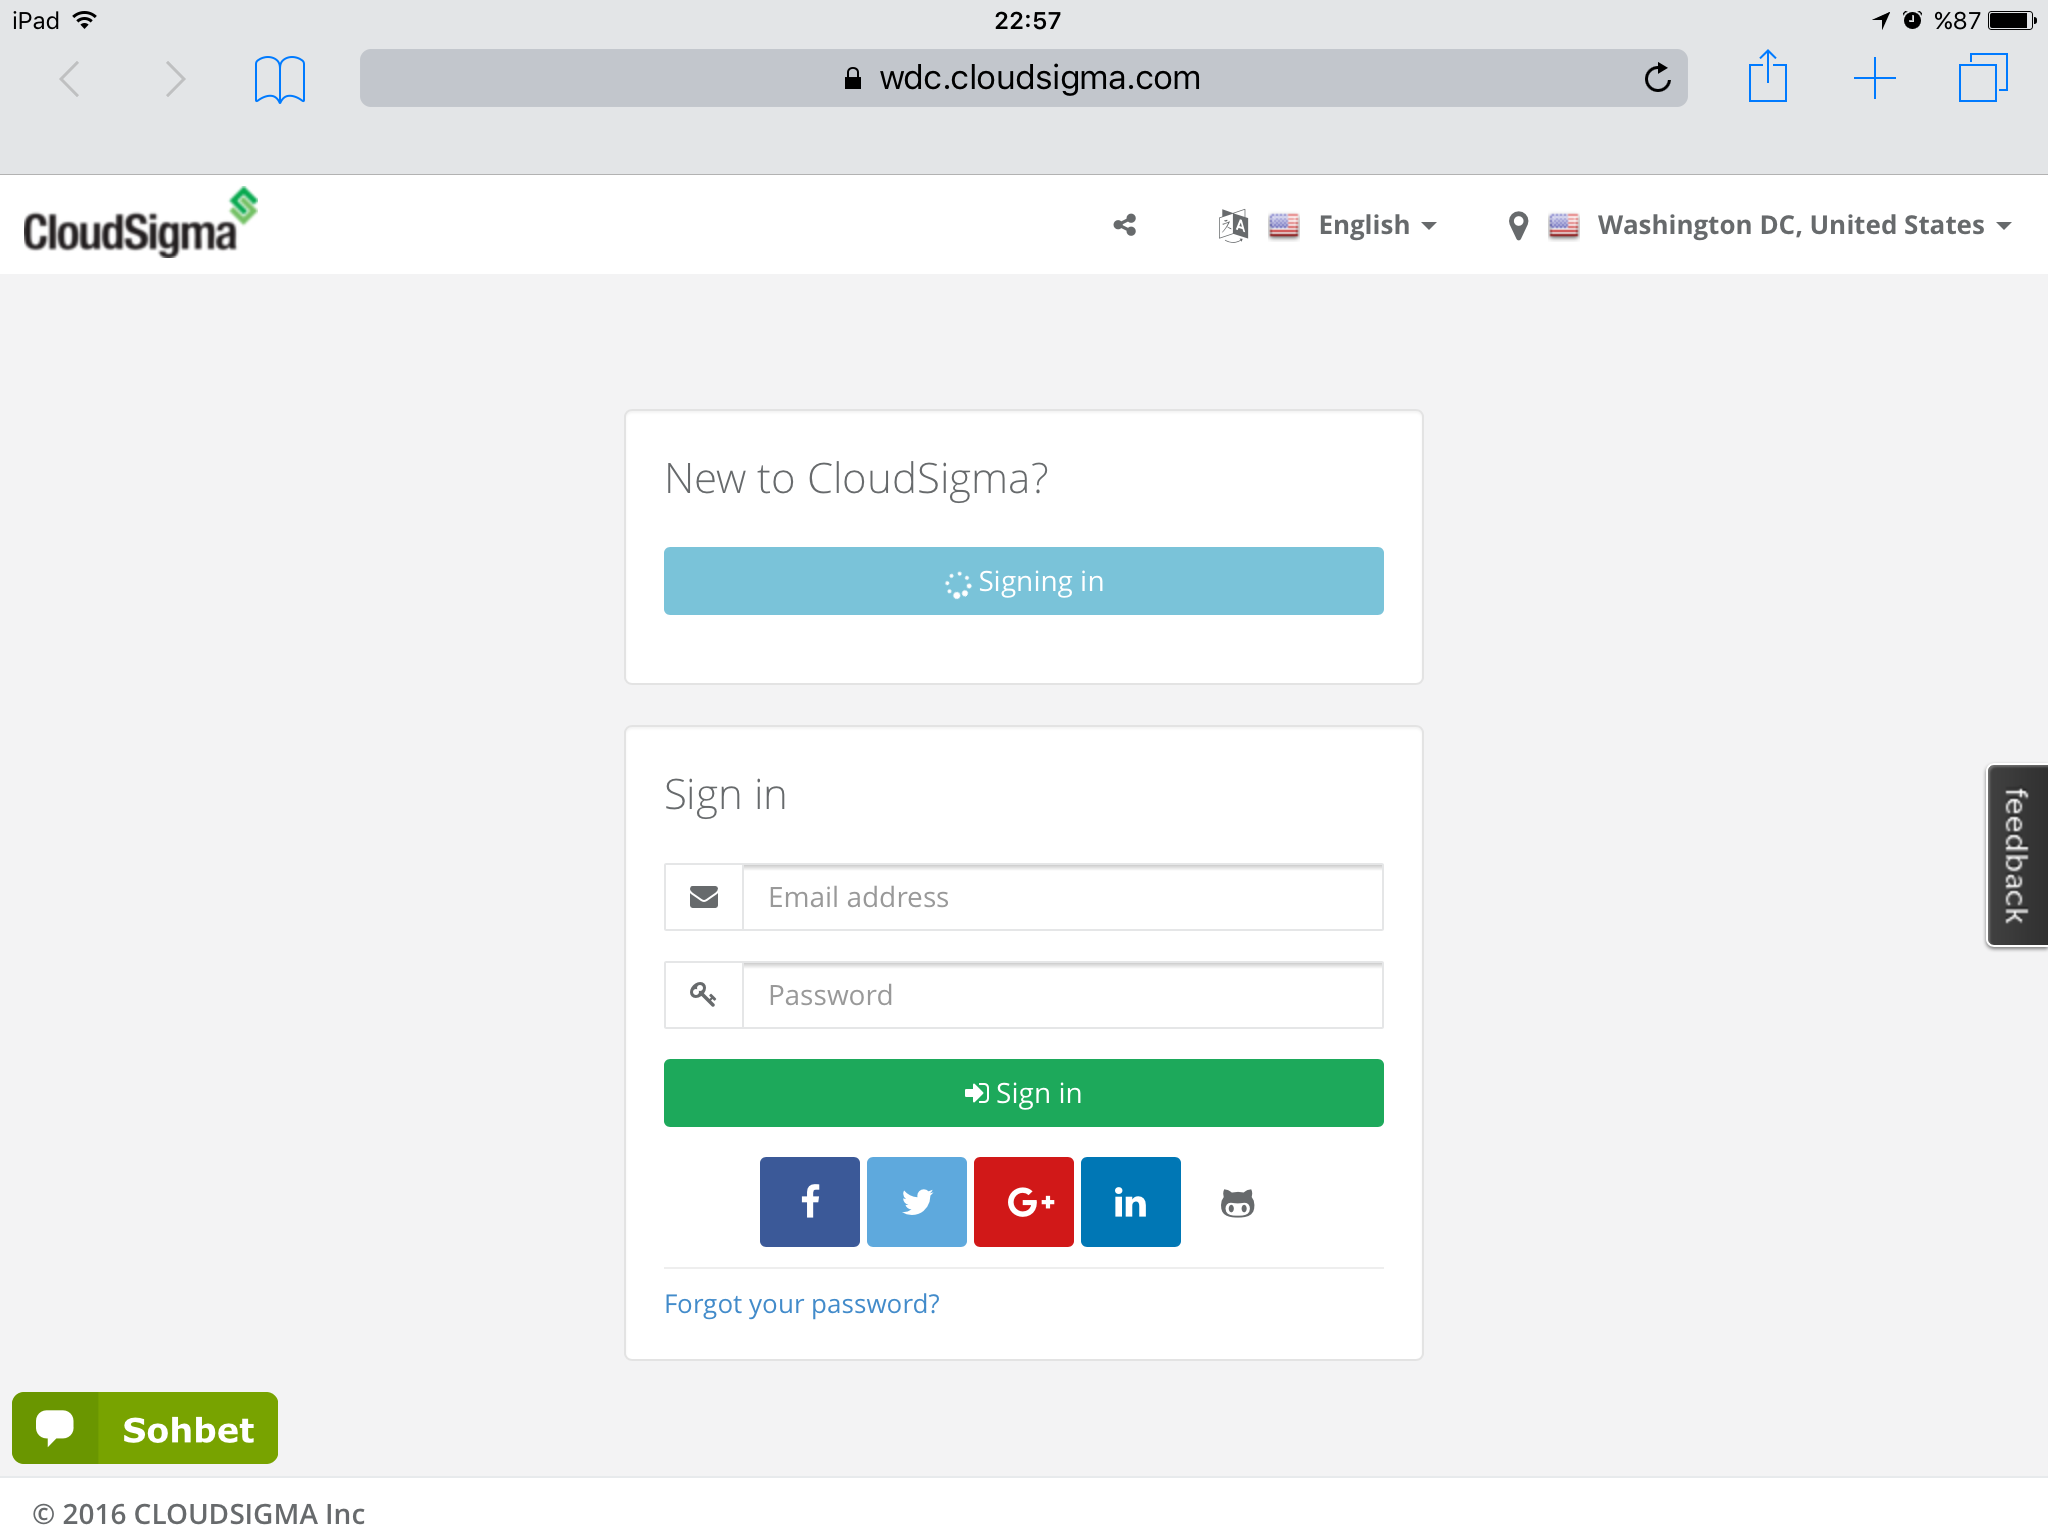The image size is (2048, 1536).
Task: Focus the Email address field
Action: 1063,897
